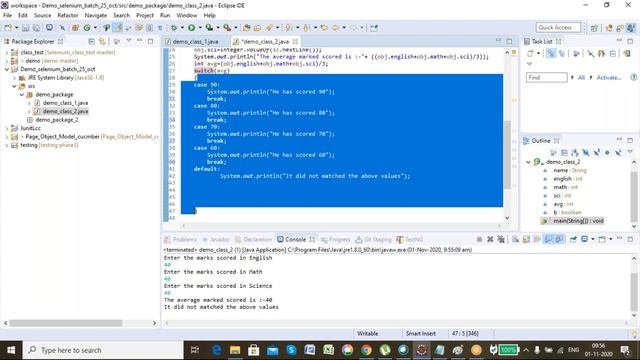This screenshot has width=640, height=360.
Task: Click the All link in Task List
Action: pos(581,77)
